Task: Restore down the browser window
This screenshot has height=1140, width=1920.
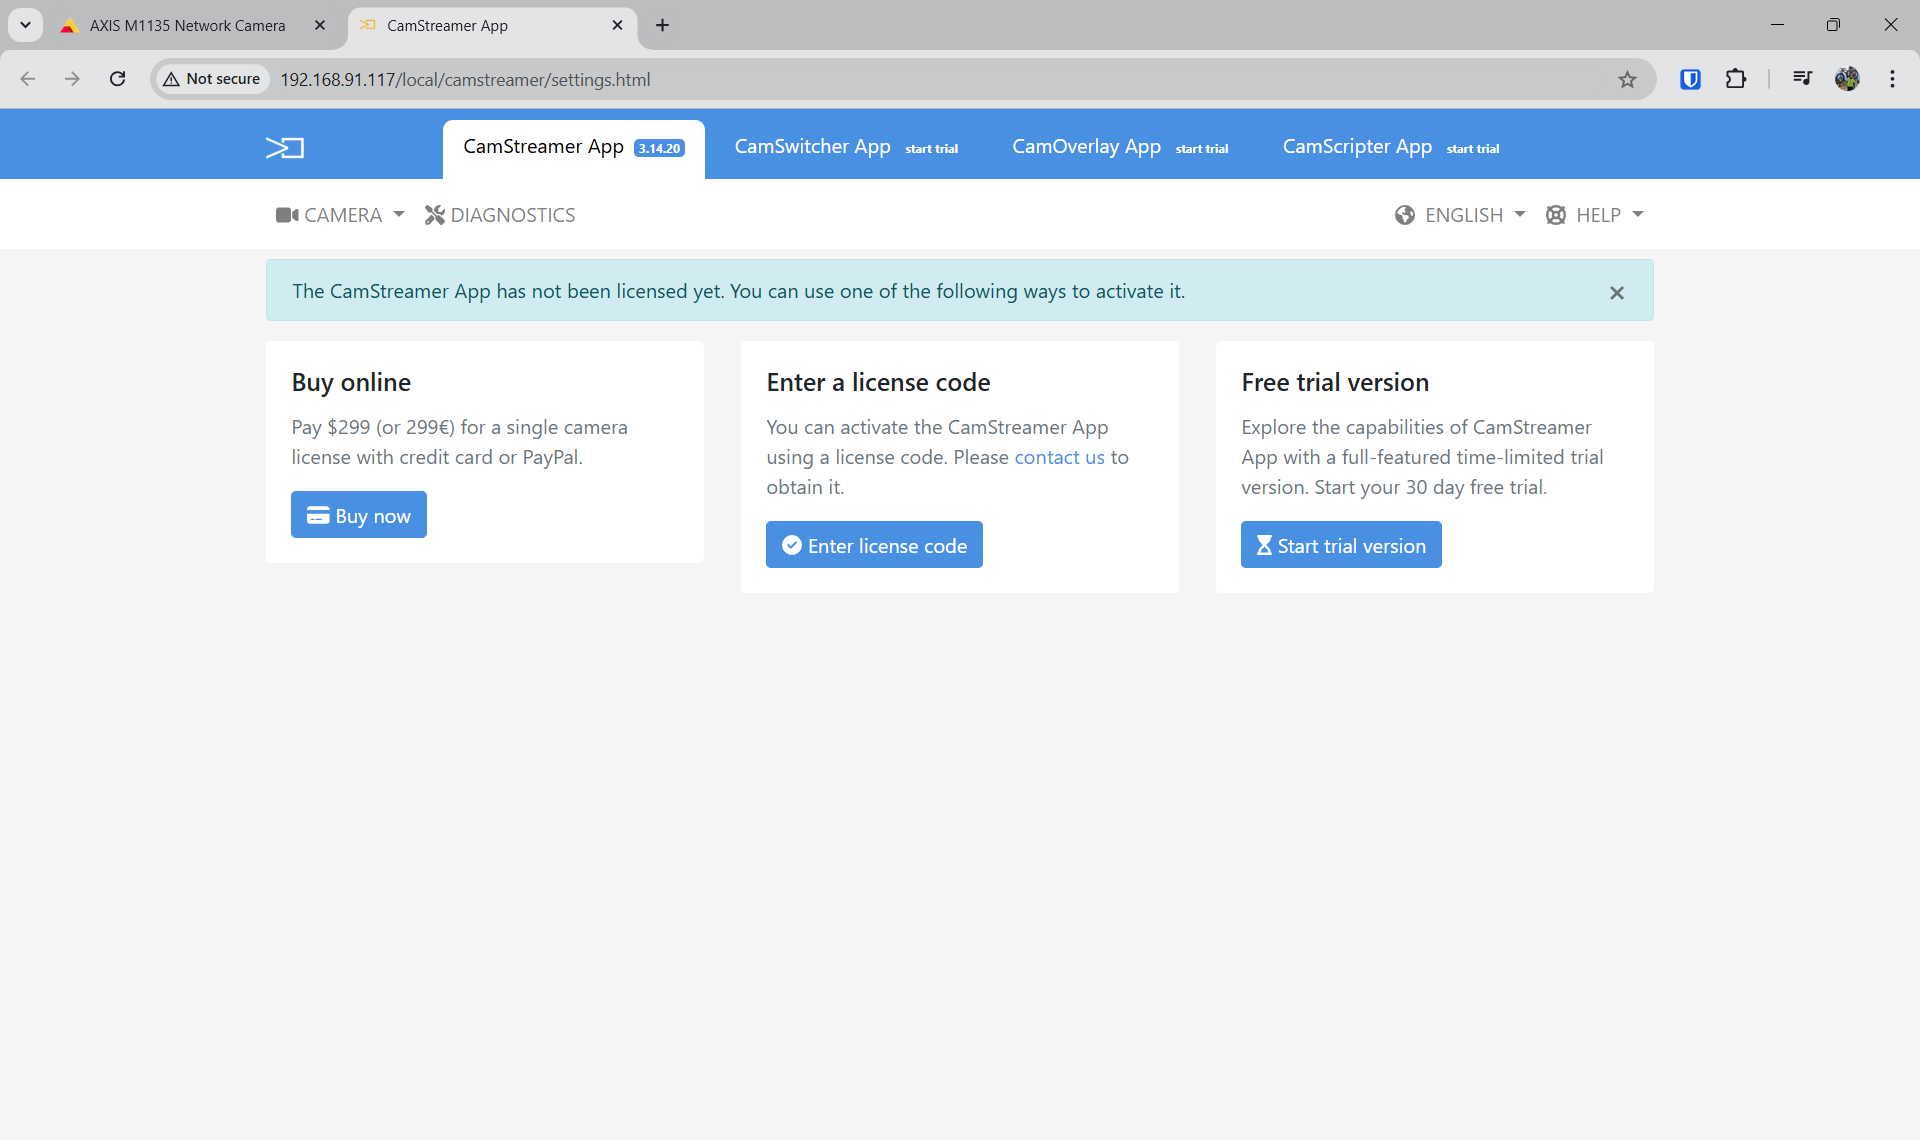Action: (1833, 25)
